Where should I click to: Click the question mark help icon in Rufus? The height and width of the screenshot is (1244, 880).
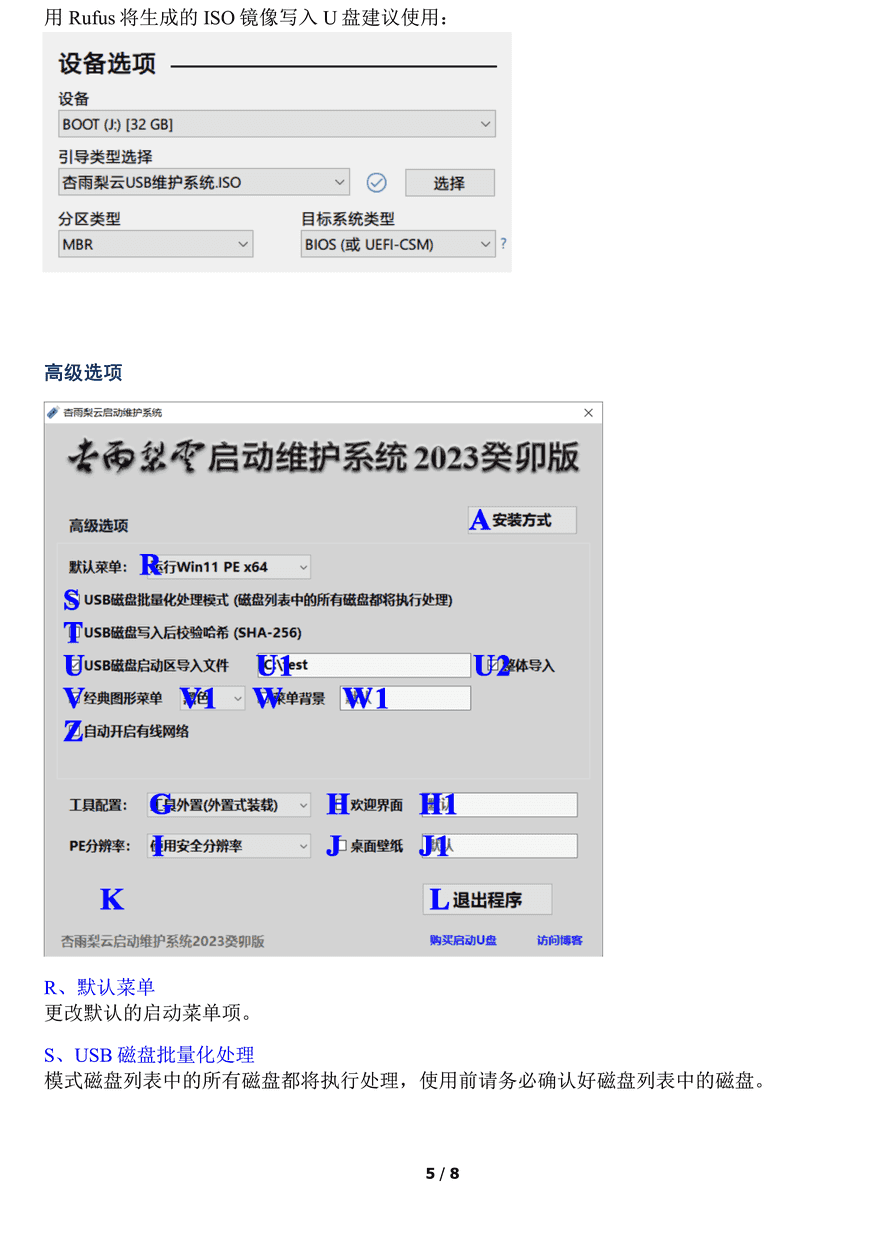coord(503,243)
